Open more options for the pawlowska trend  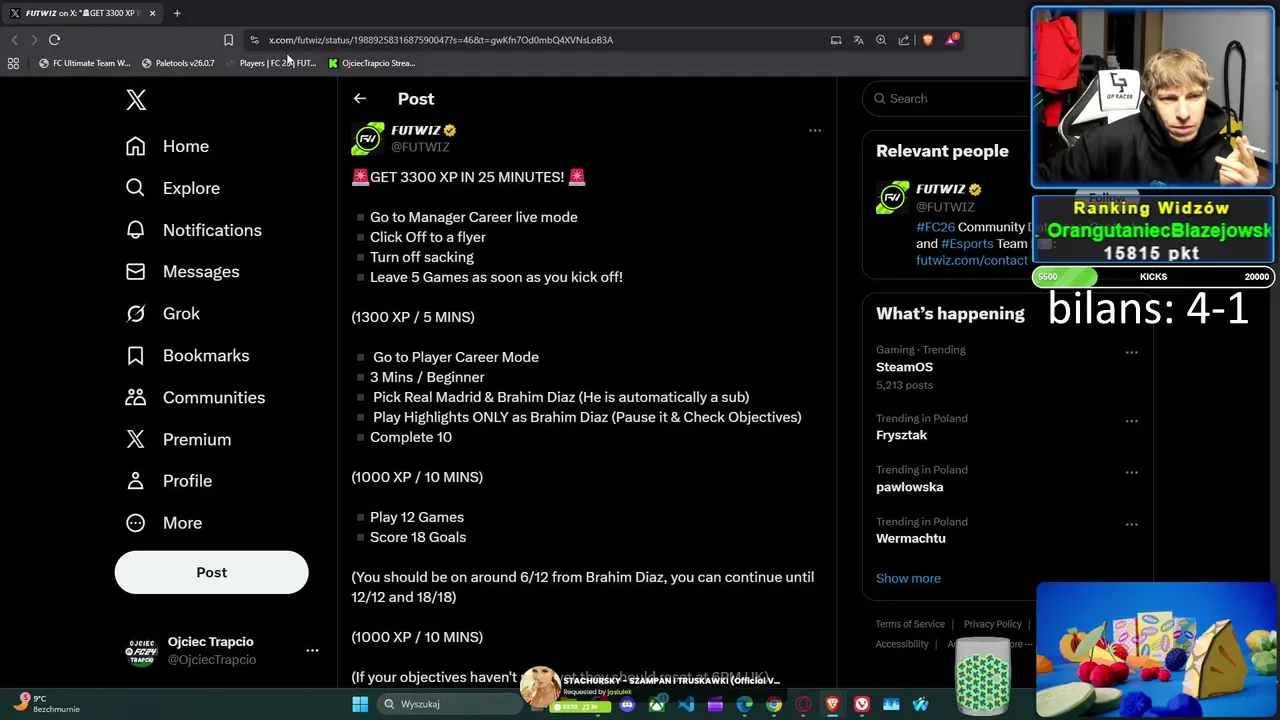click(x=1131, y=472)
